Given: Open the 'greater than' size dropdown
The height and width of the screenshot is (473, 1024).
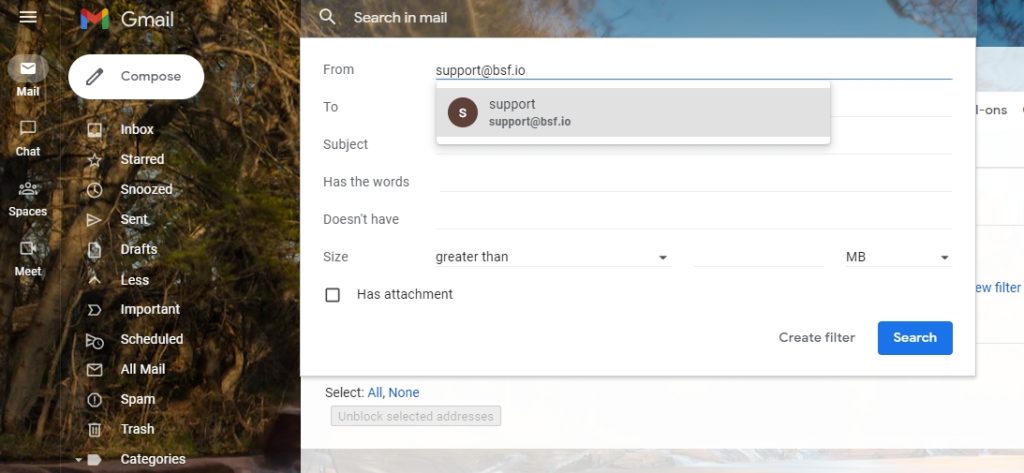Looking at the screenshot, I should tap(551, 257).
